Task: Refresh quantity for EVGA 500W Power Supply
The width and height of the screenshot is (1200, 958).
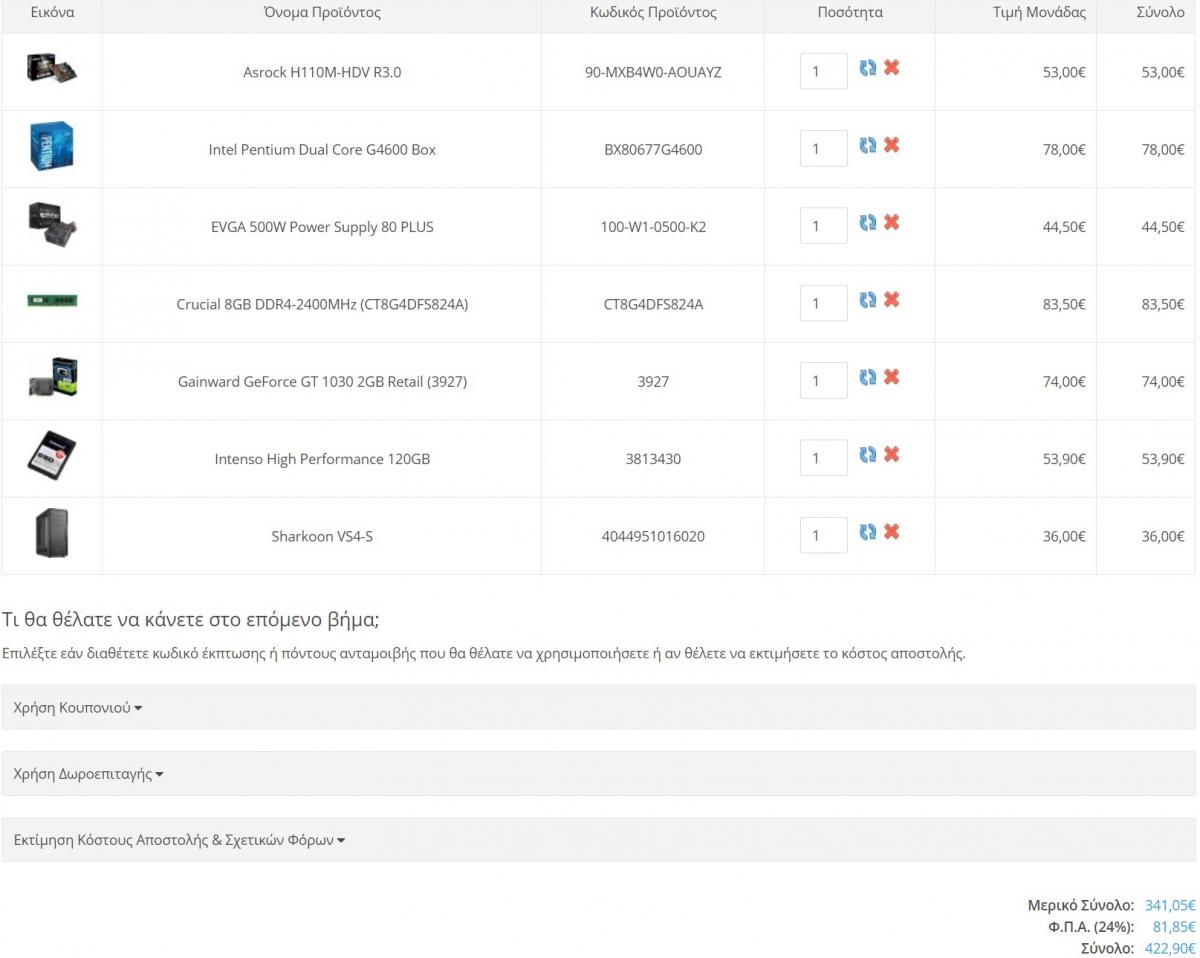Action: pyautogui.click(x=868, y=223)
